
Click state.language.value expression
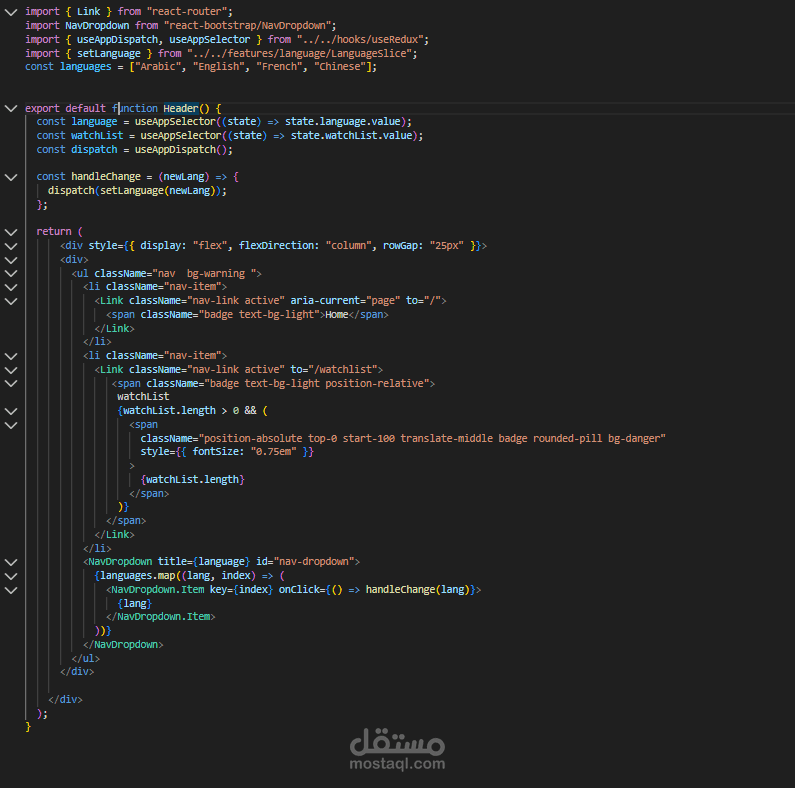[x=342, y=122]
